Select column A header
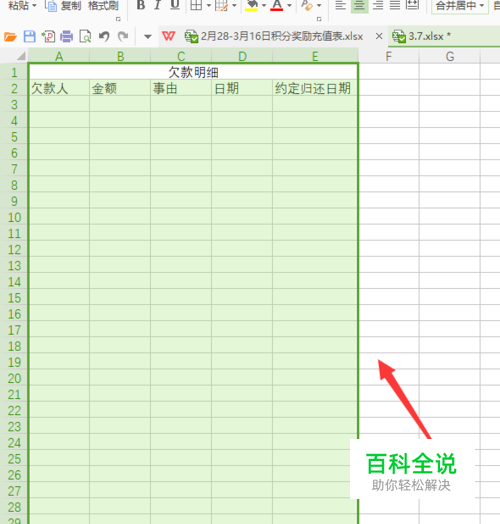The image size is (500, 524). pos(59,56)
